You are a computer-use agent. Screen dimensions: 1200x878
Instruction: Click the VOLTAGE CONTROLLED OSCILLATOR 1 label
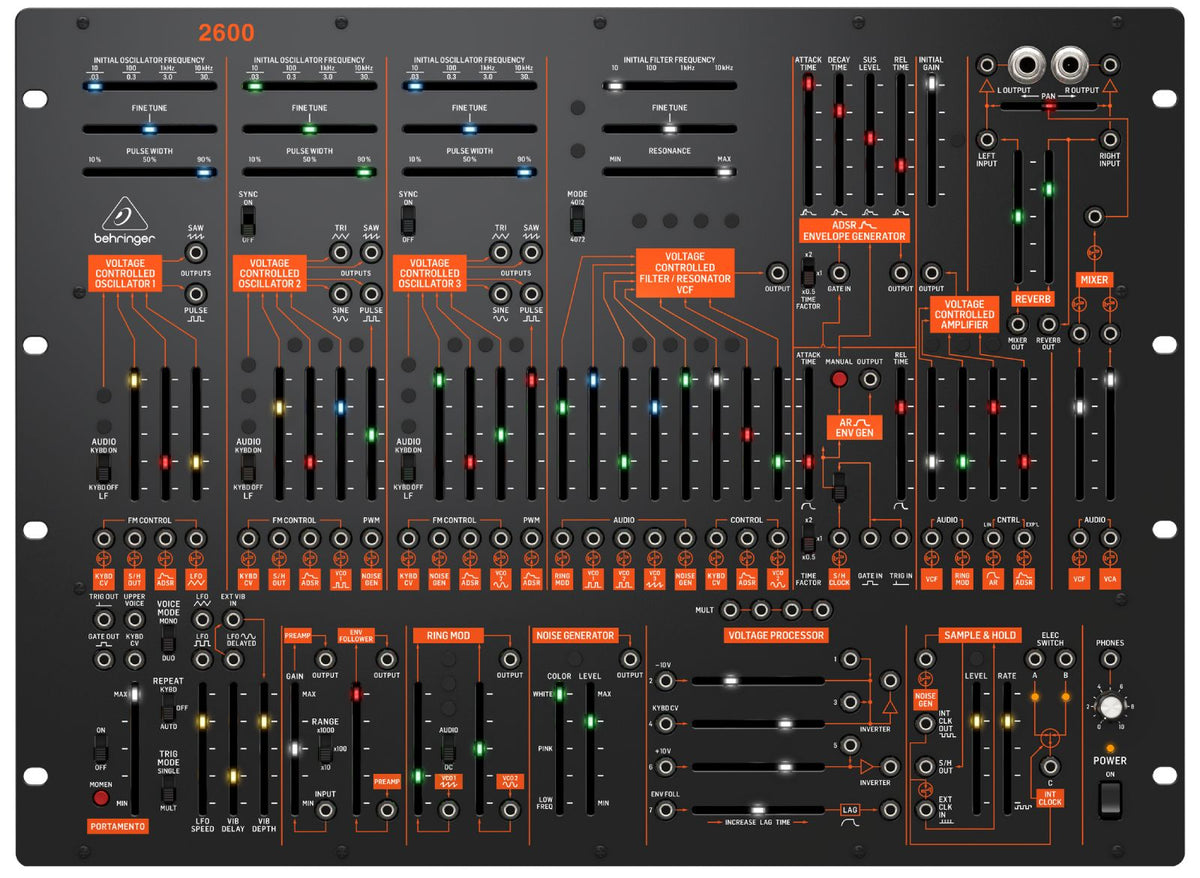tap(125, 273)
